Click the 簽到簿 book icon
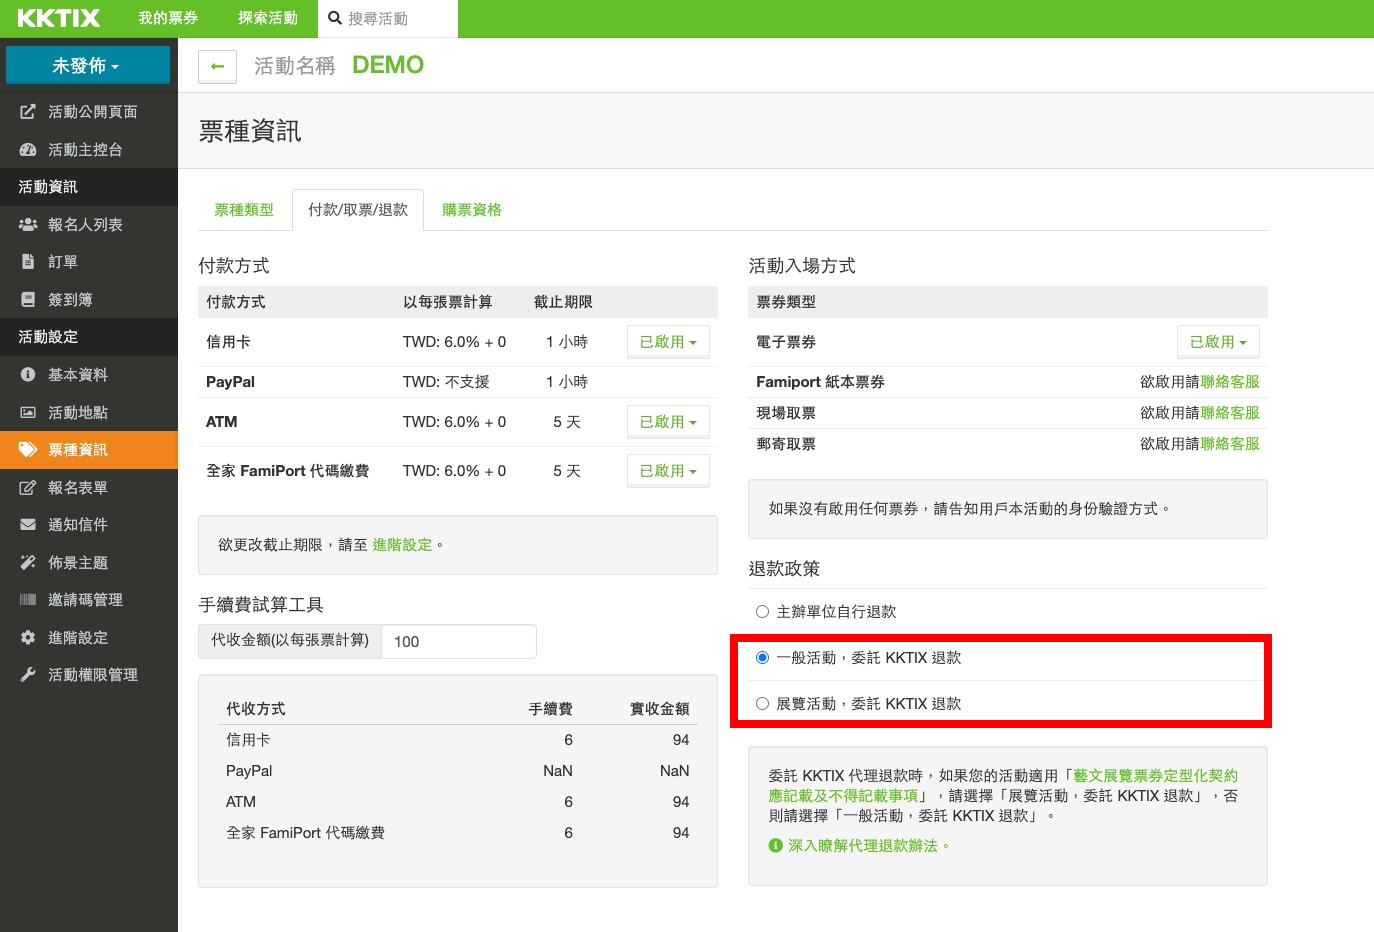The height and width of the screenshot is (932, 1374). click(28, 300)
